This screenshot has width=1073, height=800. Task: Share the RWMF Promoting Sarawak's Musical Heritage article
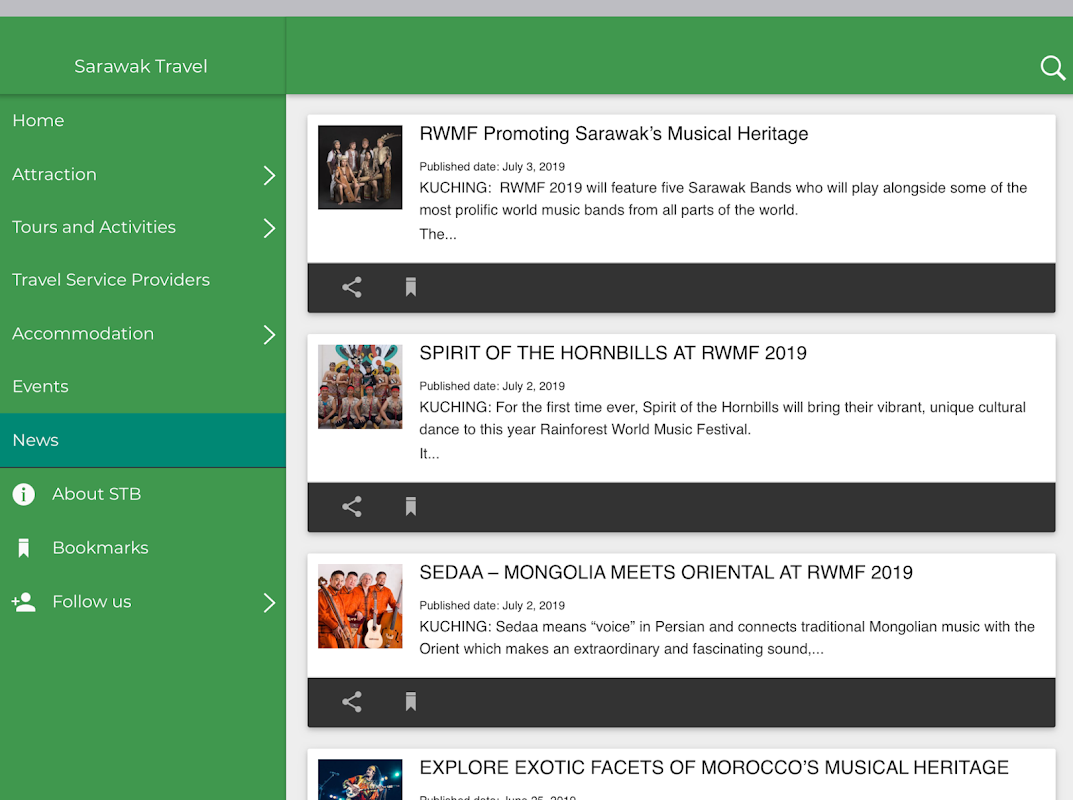click(x=352, y=287)
